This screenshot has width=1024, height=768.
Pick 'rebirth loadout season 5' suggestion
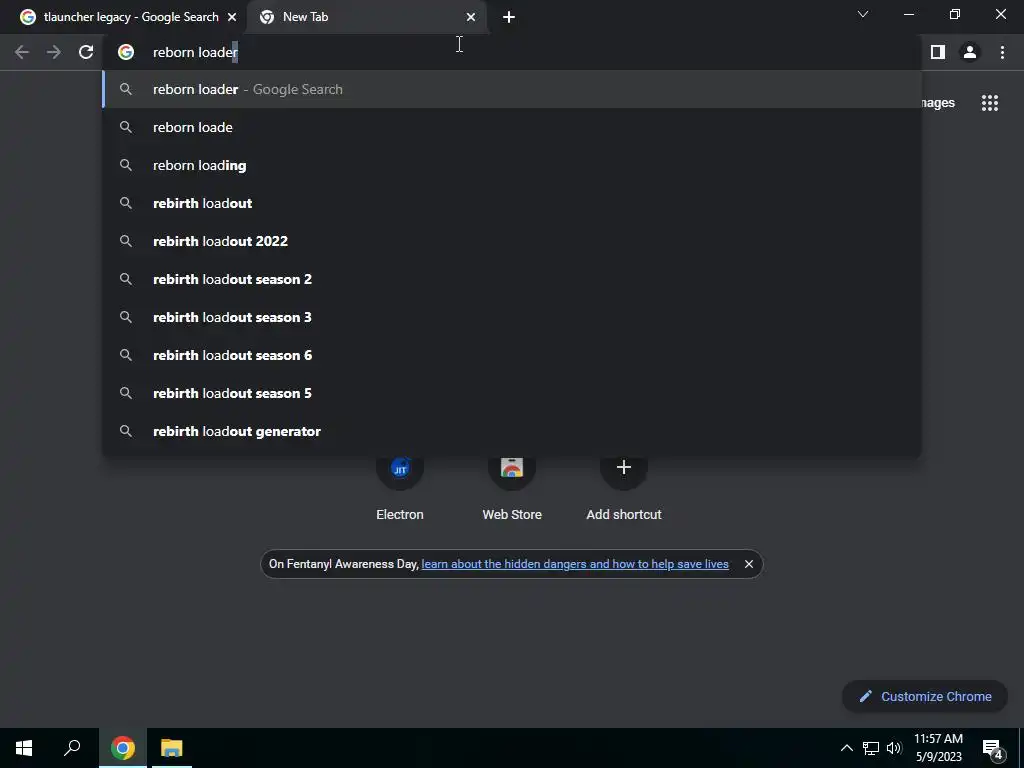(512, 393)
